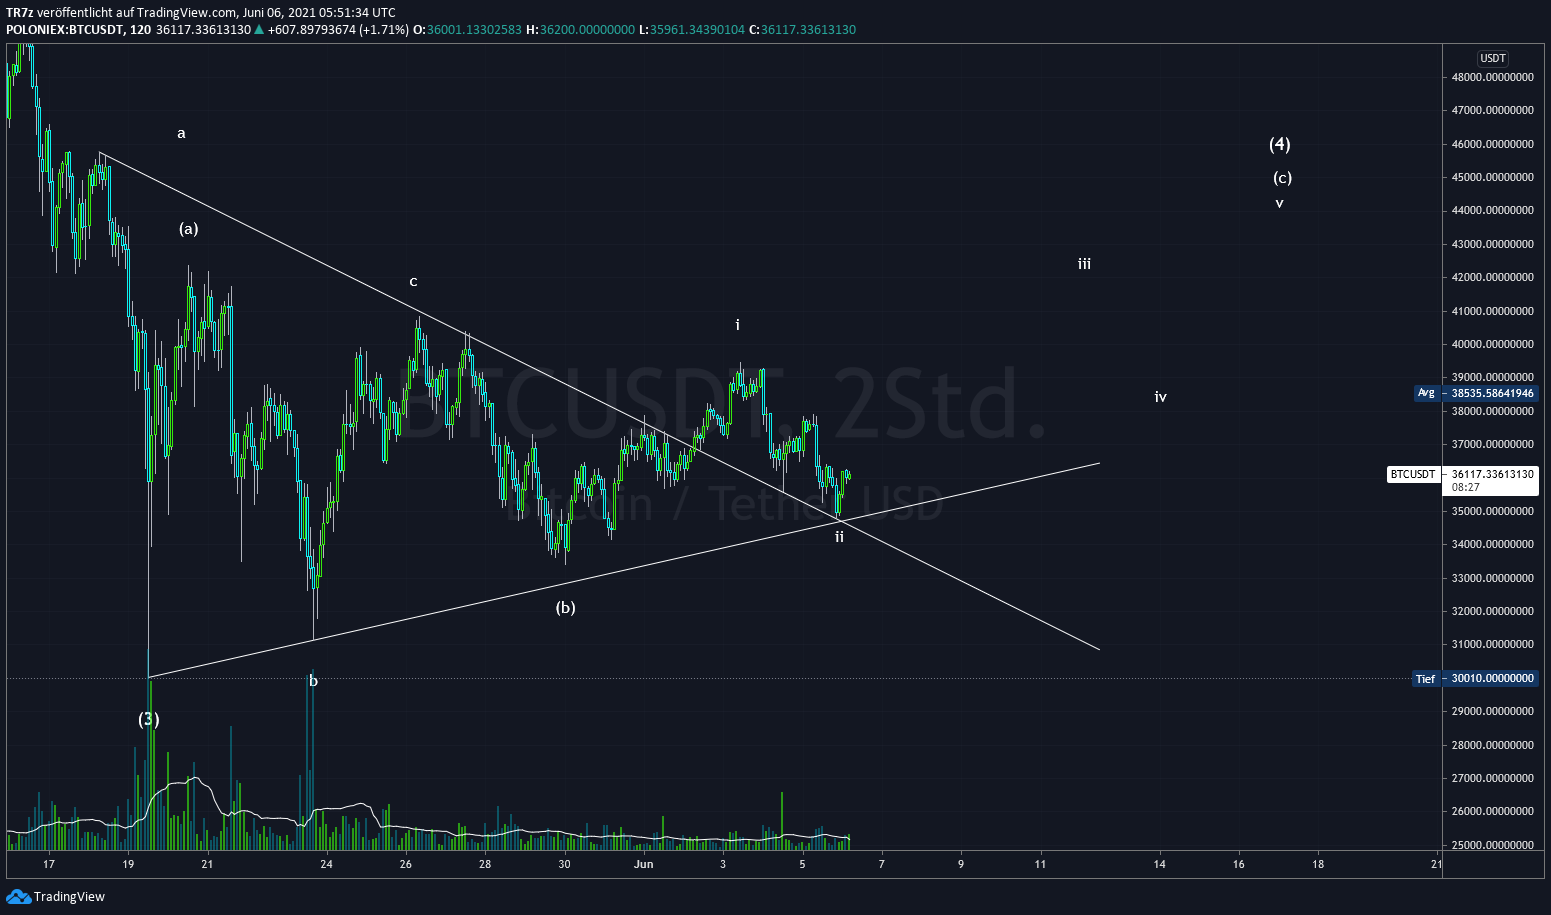Click the 45000.00000000 price axis label
This screenshot has height=915, width=1551.
point(1493,177)
